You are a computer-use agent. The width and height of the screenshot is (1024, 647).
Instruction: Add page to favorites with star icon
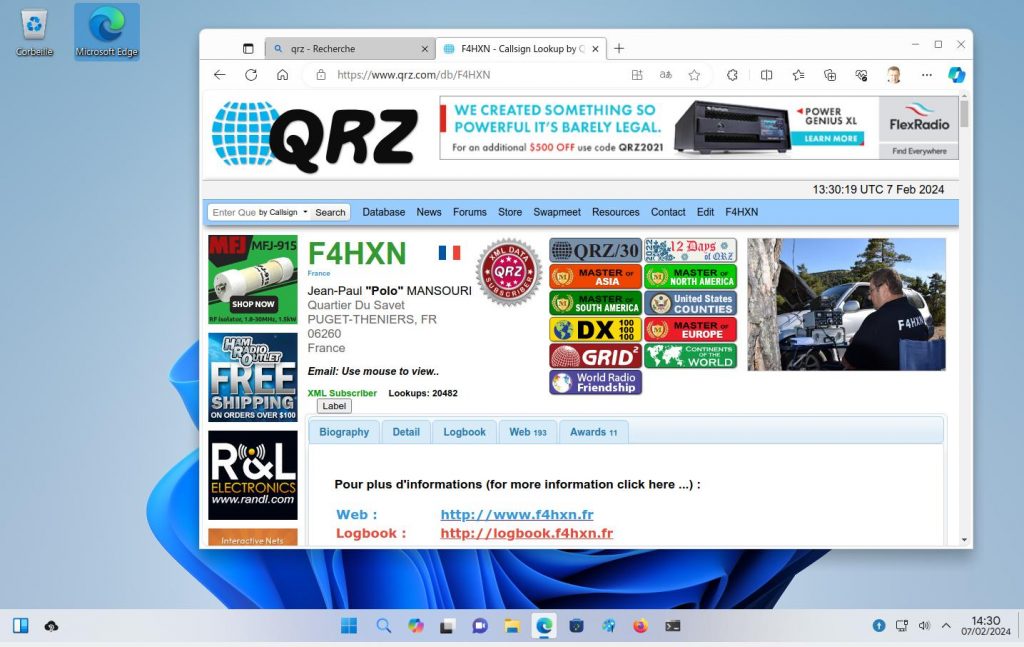(694, 75)
